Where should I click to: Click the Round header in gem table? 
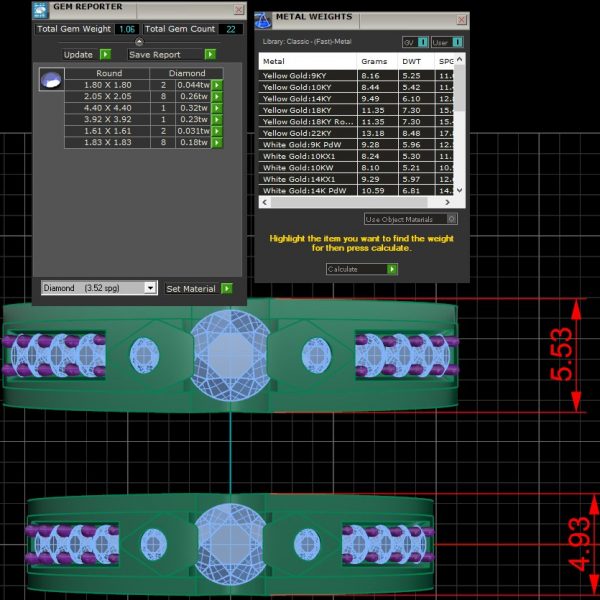[109, 73]
